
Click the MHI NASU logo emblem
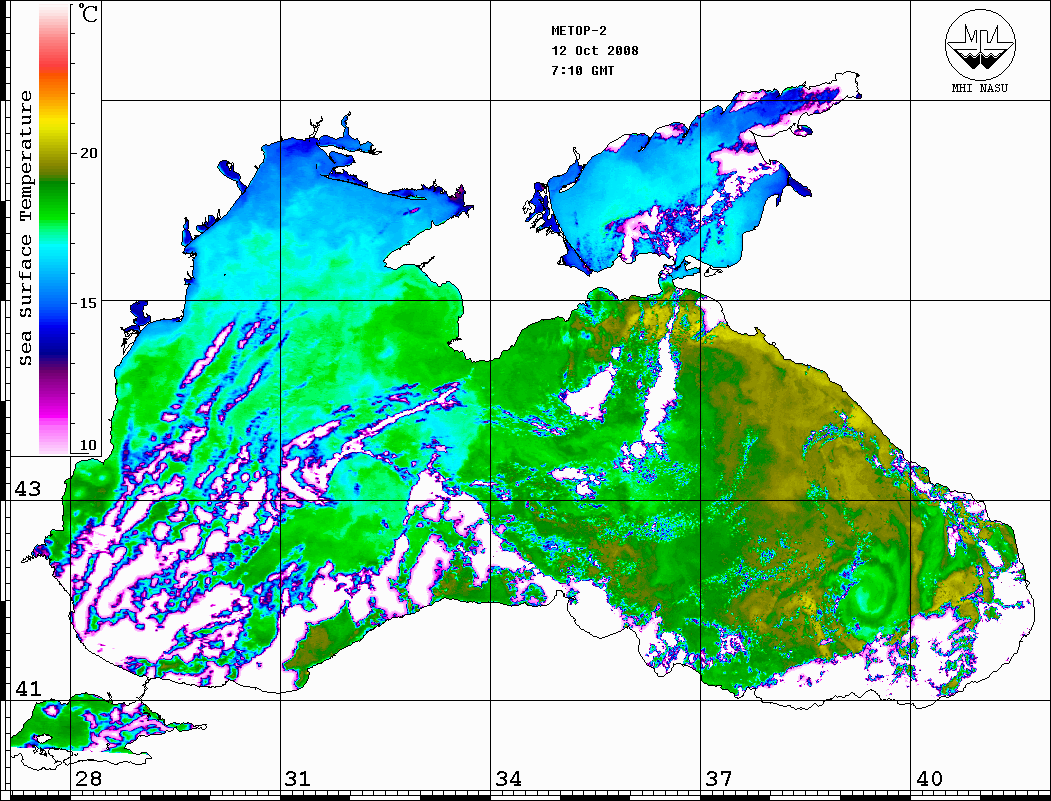(979, 44)
